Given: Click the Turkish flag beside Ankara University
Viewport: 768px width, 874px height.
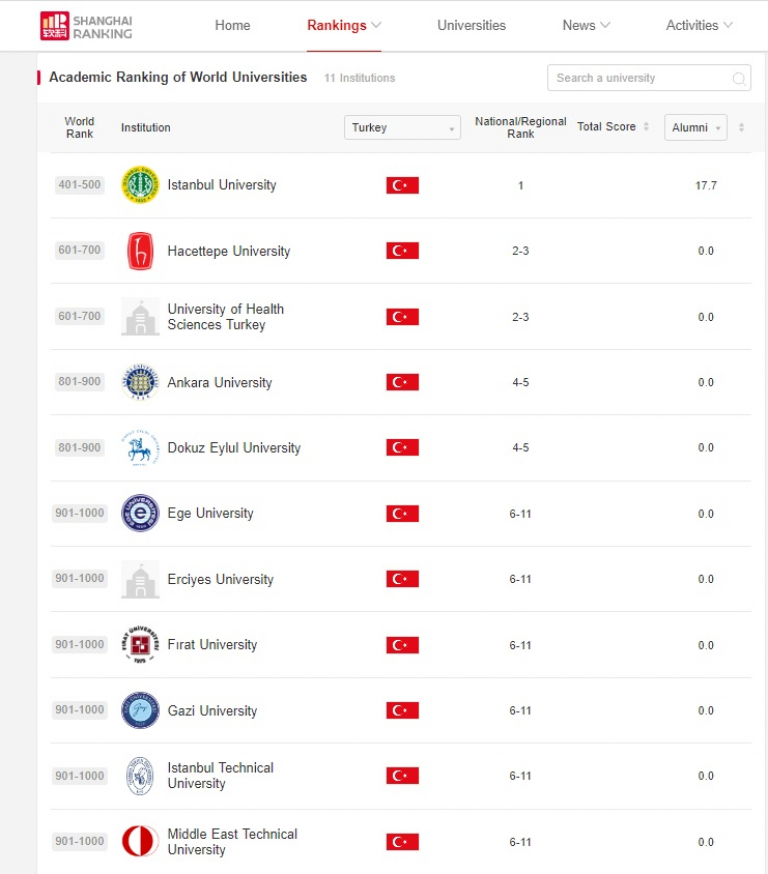Looking at the screenshot, I should [402, 382].
